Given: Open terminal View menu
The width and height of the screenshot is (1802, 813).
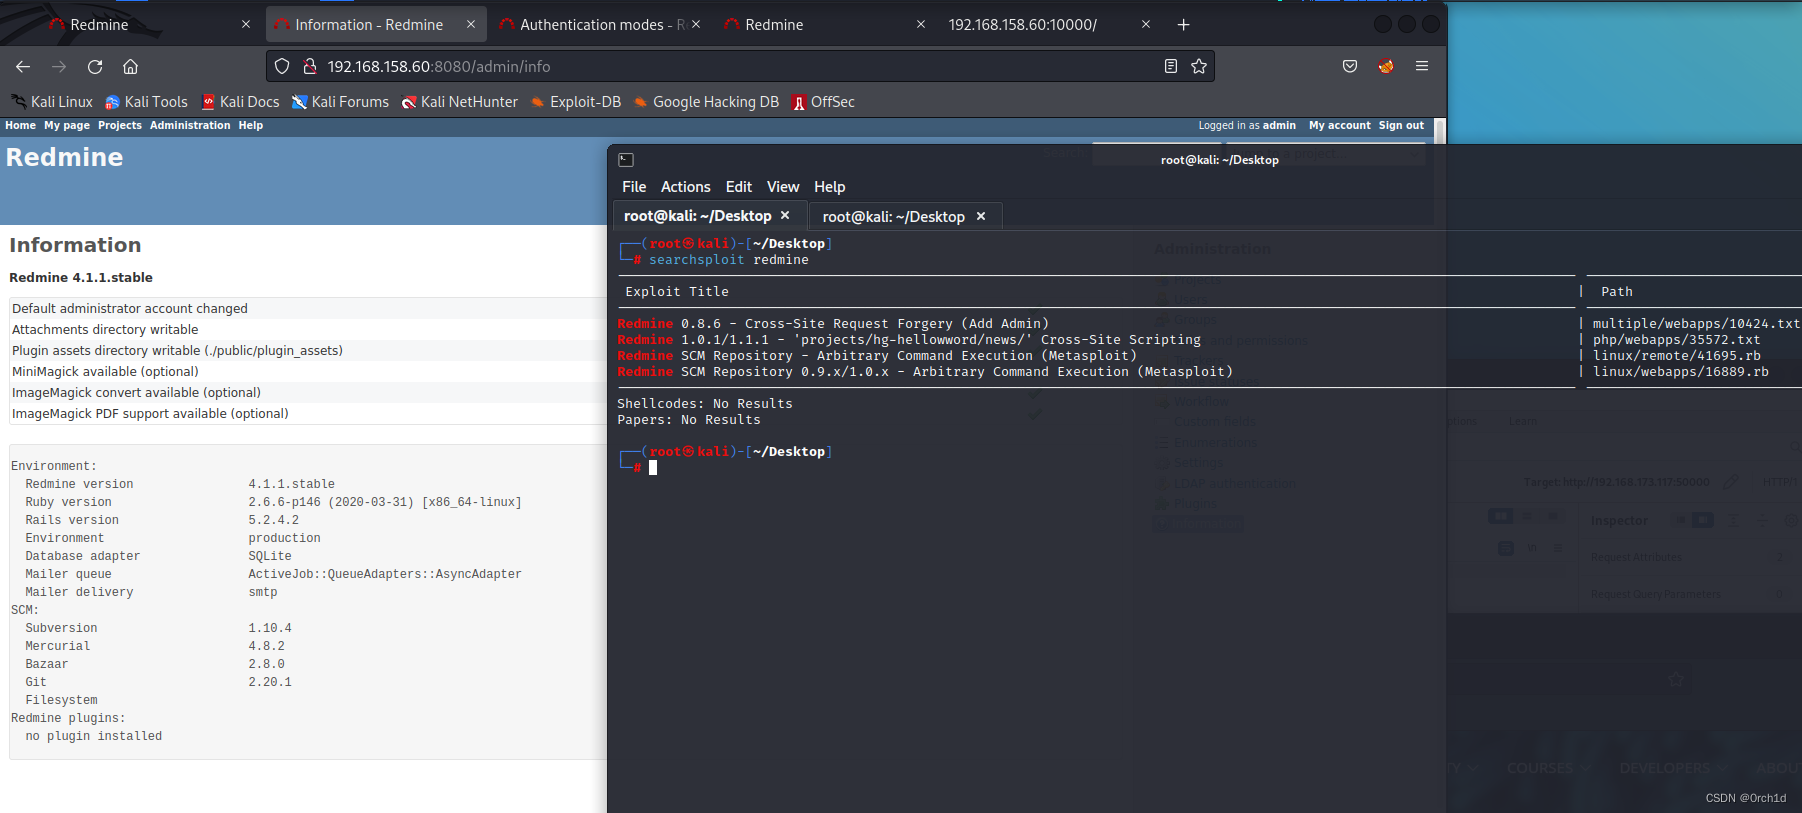Looking at the screenshot, I should (783, 187).
